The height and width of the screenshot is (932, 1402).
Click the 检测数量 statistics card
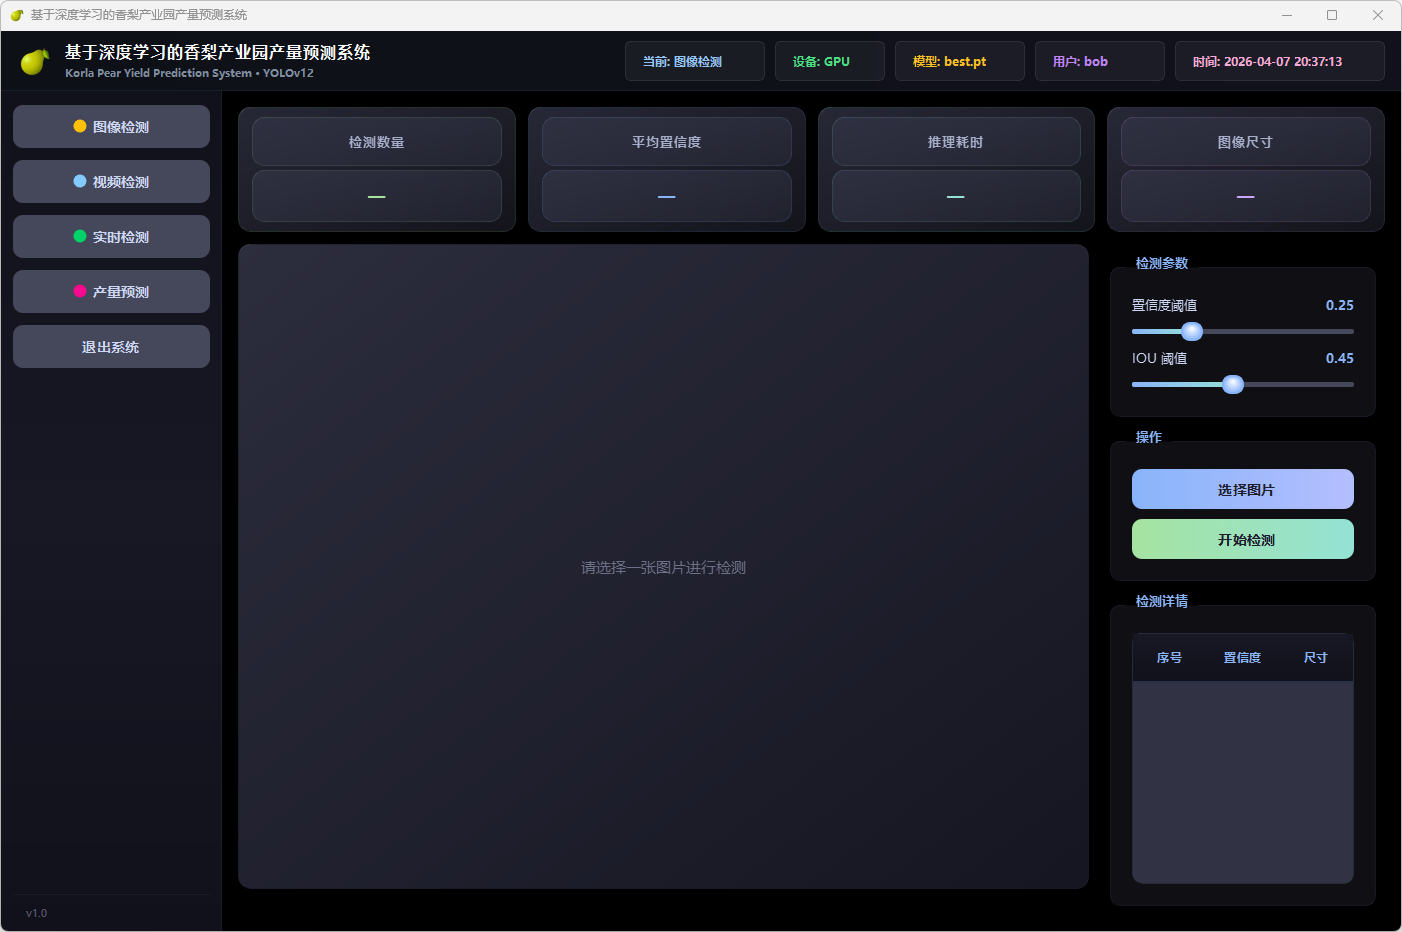(376, 169)
